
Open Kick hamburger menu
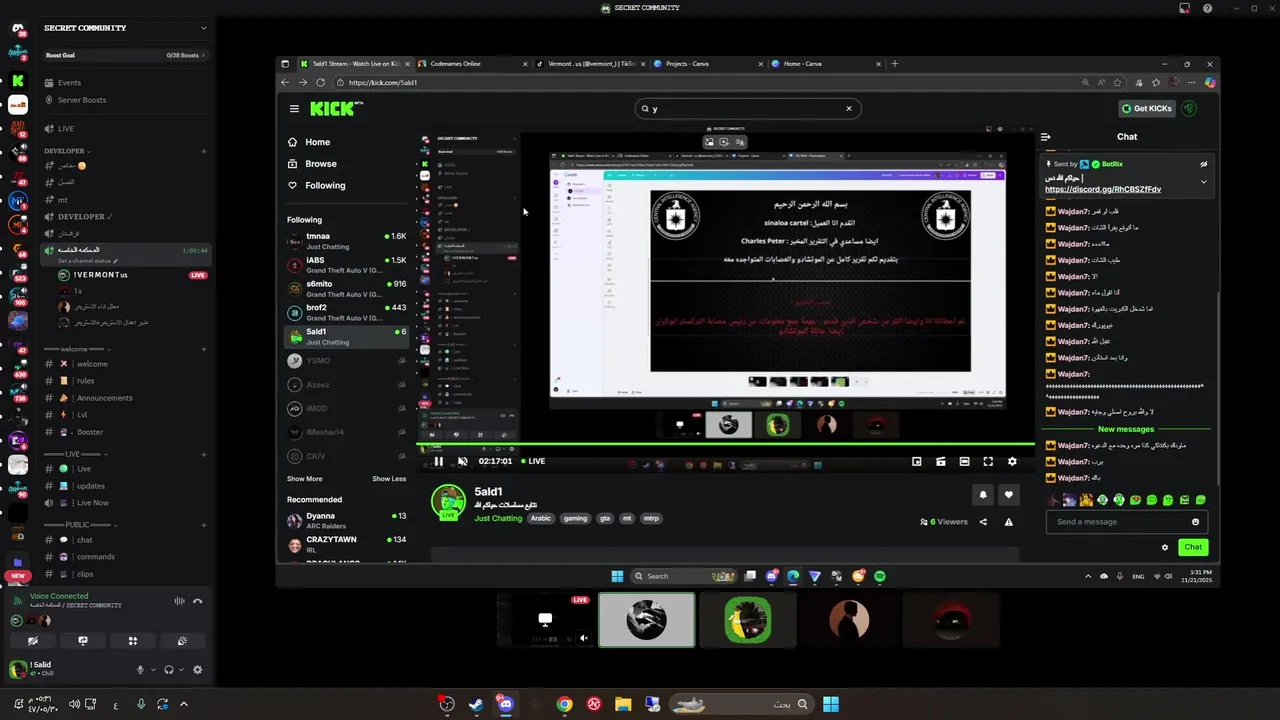(x=294, y=109)
